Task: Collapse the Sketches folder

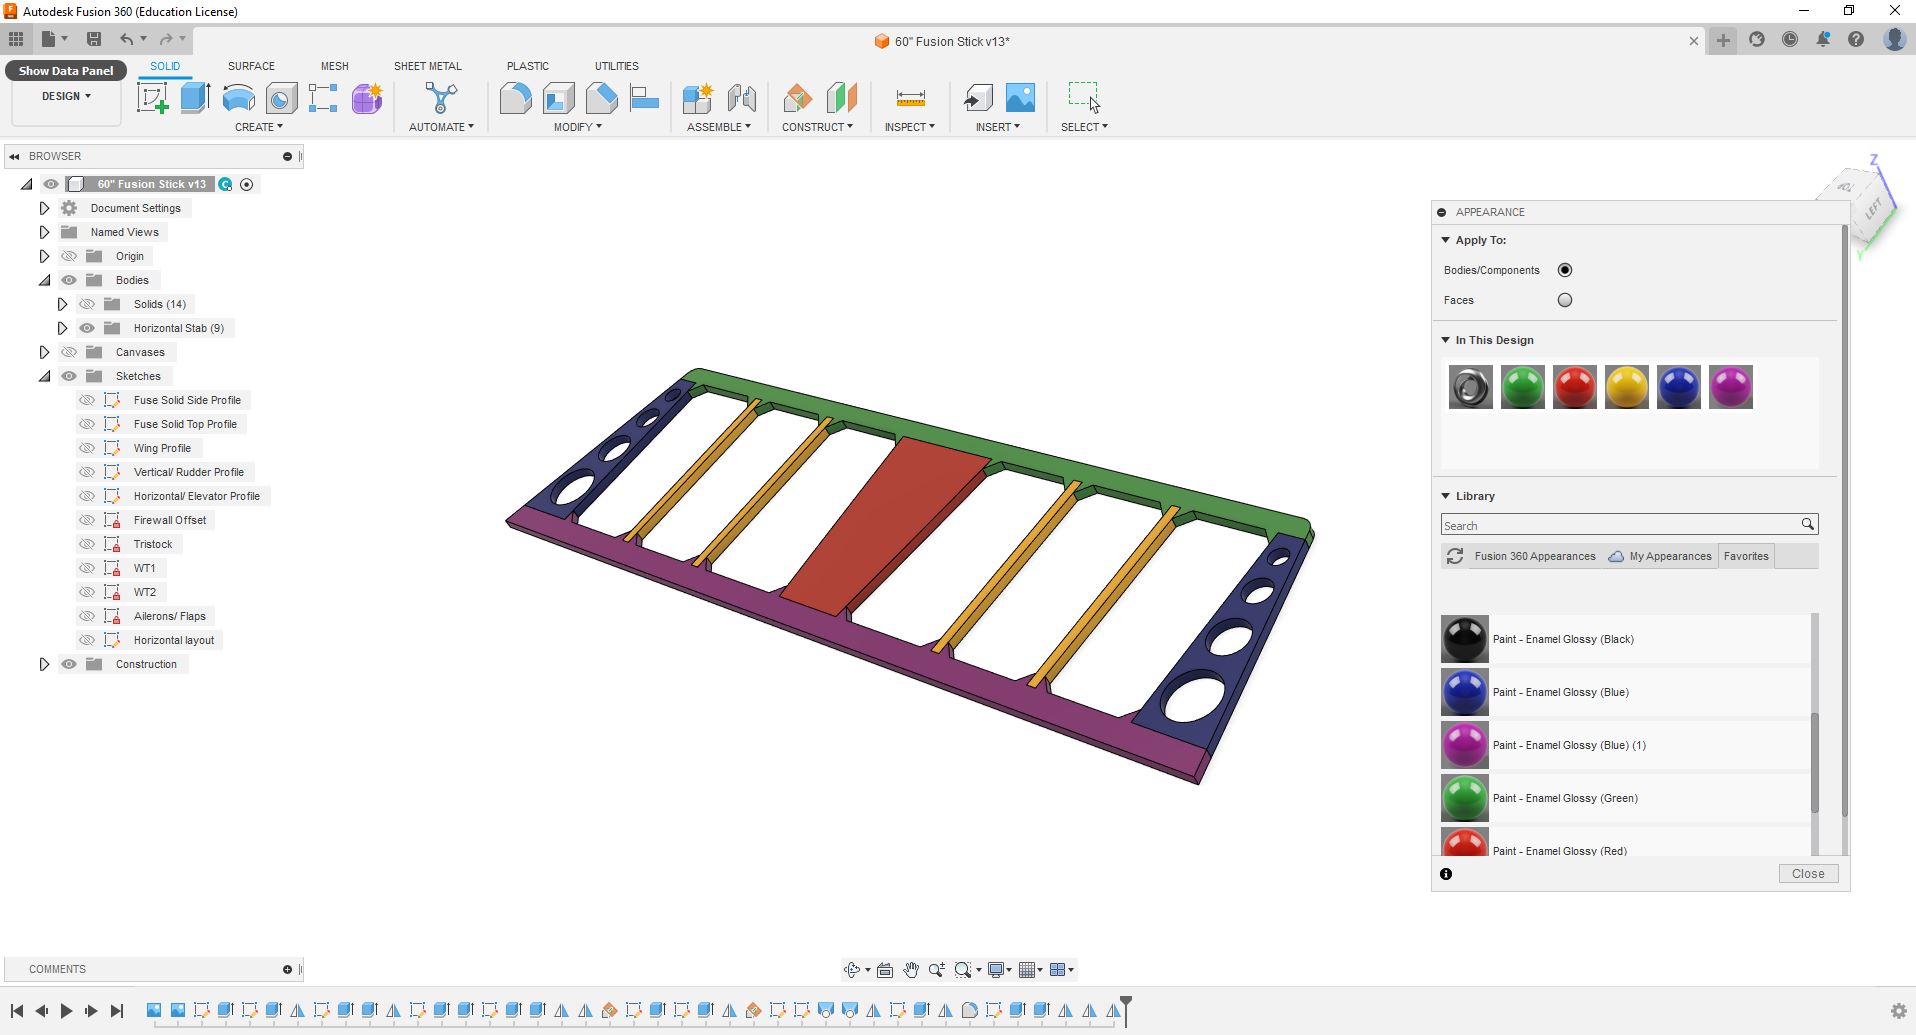Action: tap(44, 376)
